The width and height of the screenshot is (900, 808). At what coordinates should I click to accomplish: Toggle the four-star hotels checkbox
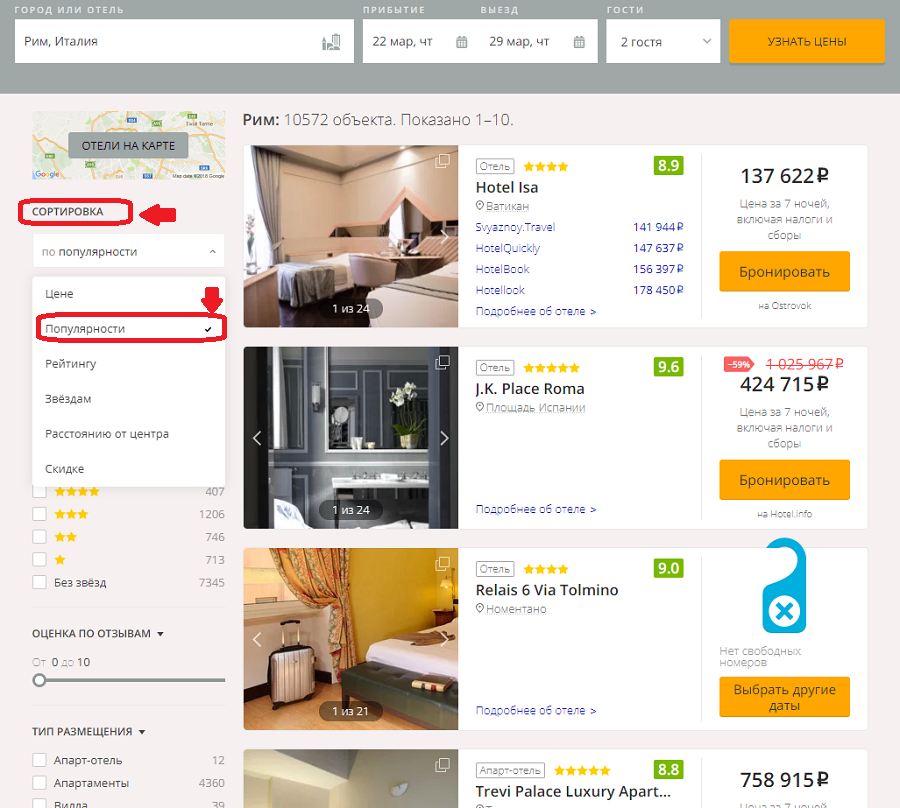pos(40,491)
